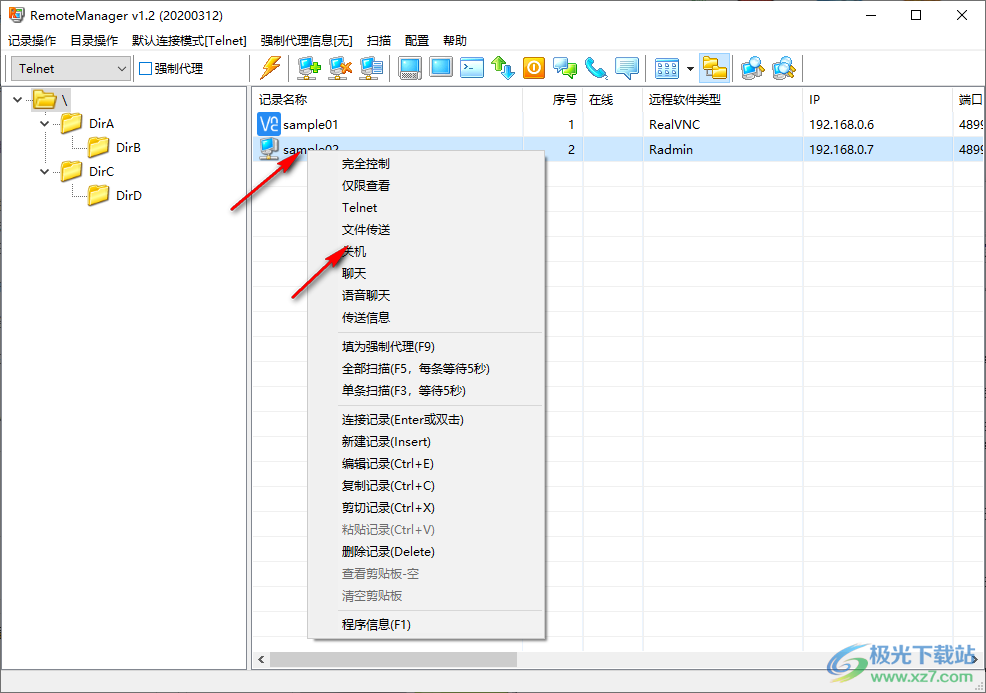Sort by the IP column header

coord(877,99)
